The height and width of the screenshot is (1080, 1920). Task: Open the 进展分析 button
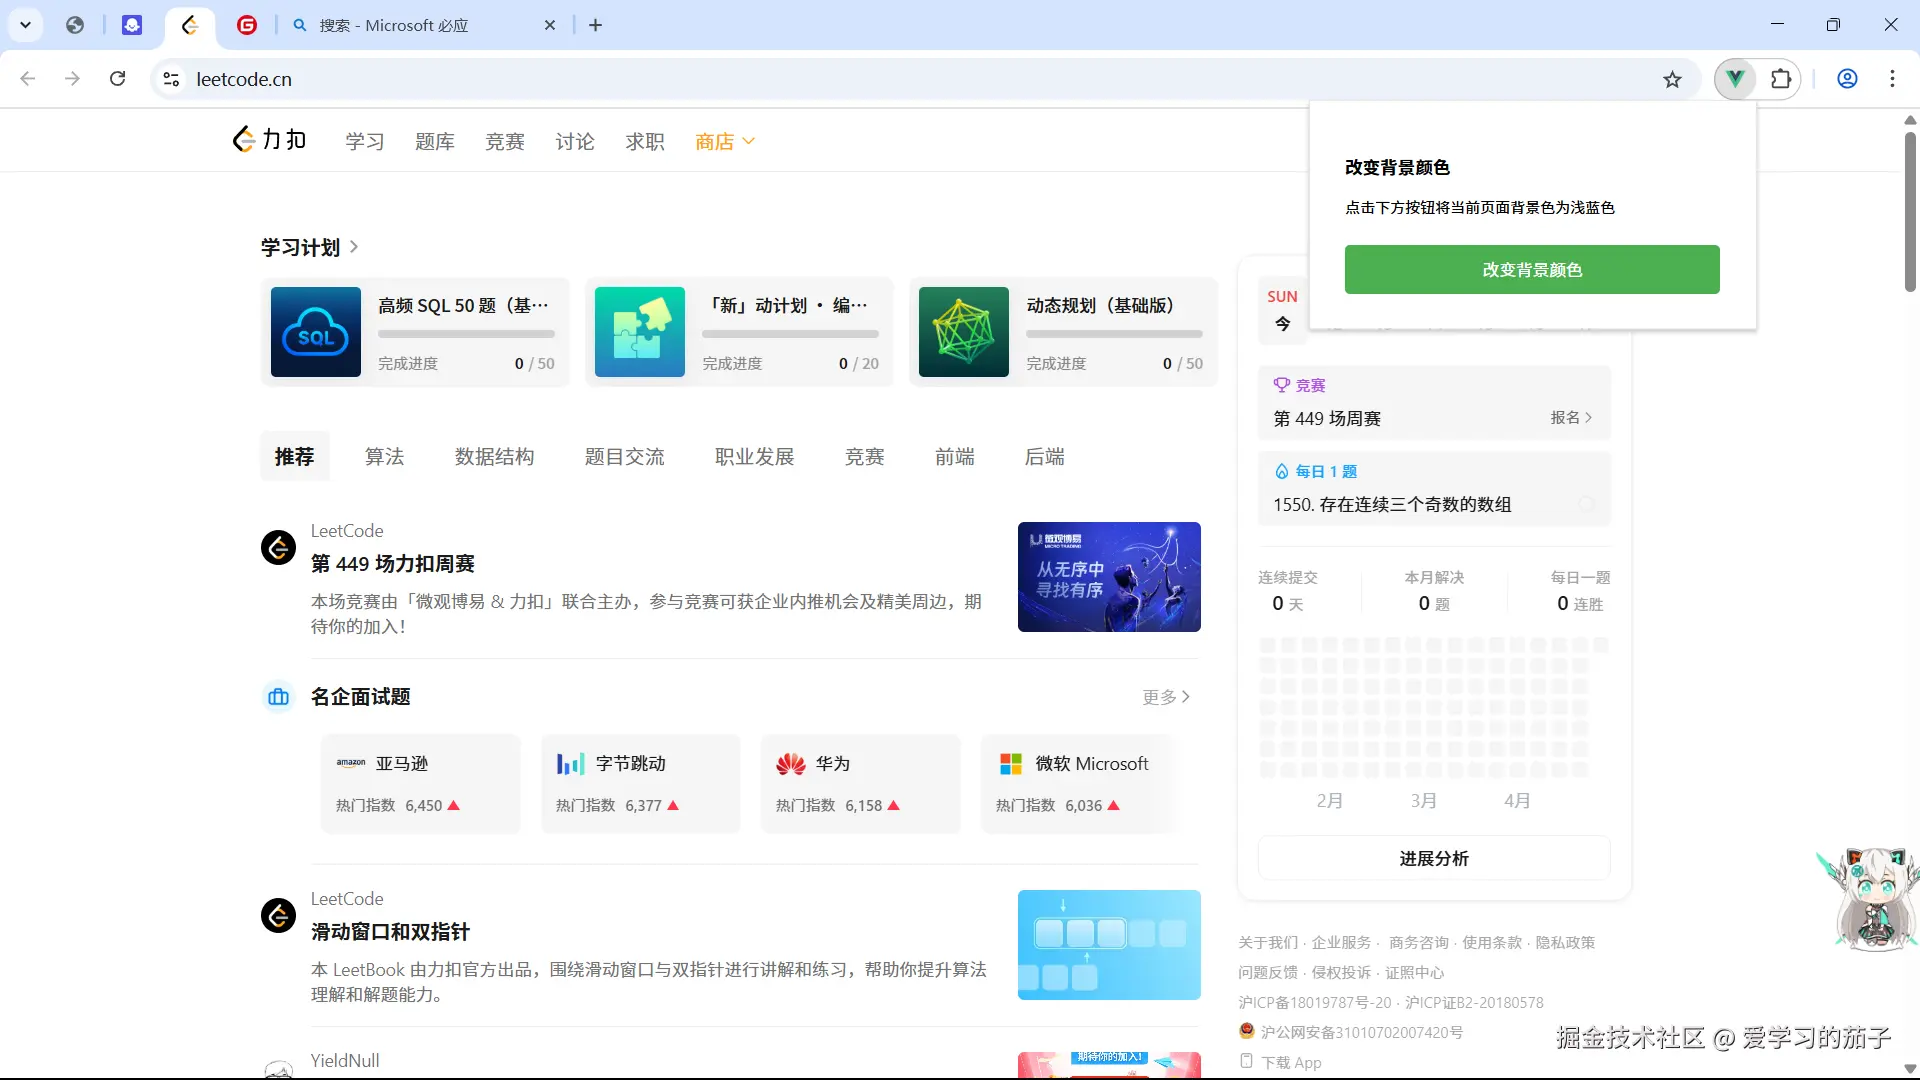click(1434, 858)
